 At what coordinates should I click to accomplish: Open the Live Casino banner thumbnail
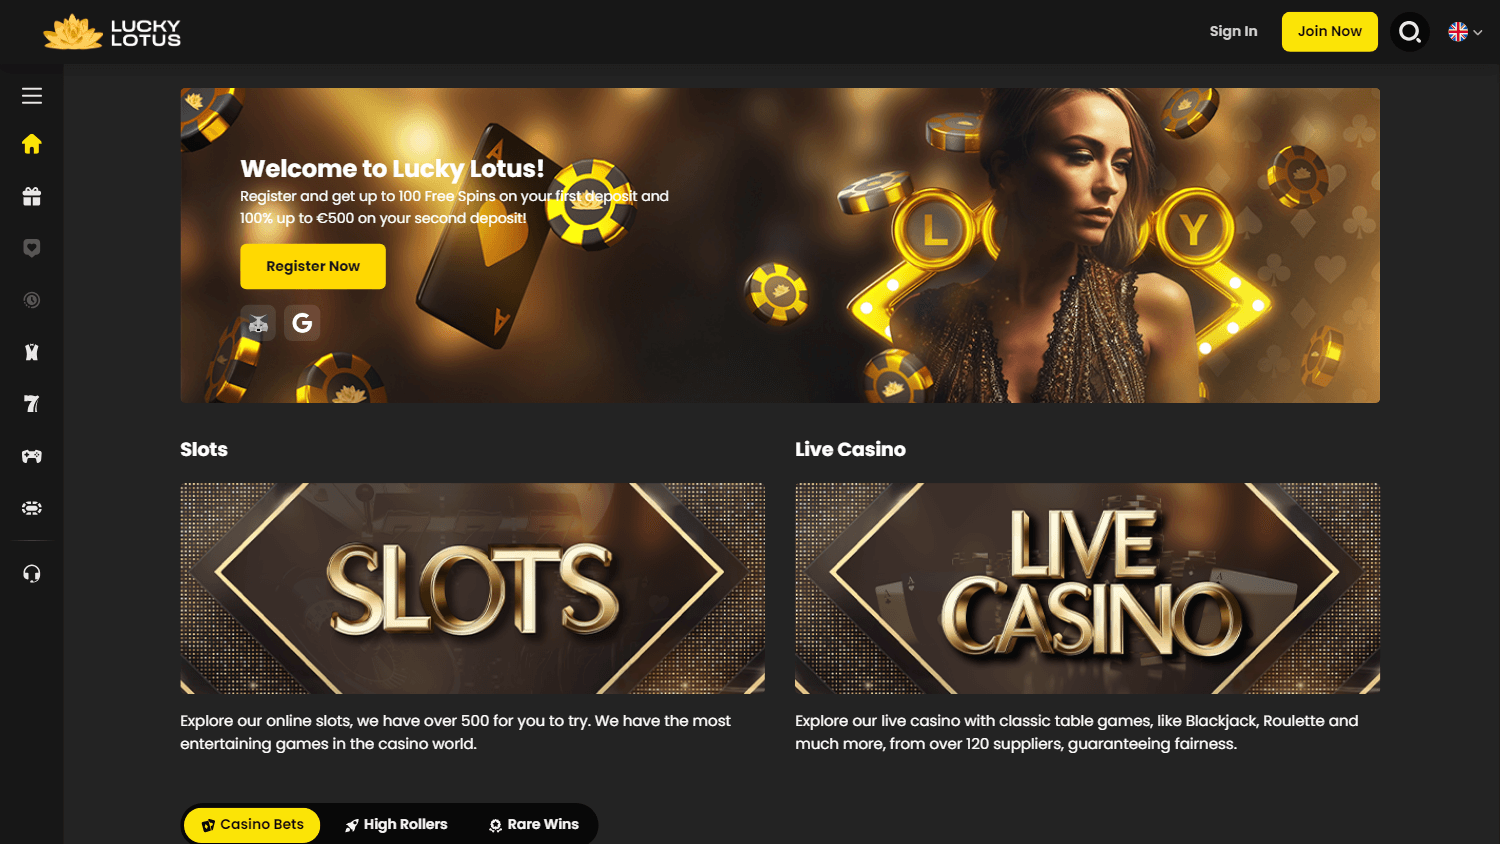tap(1087, 588)
